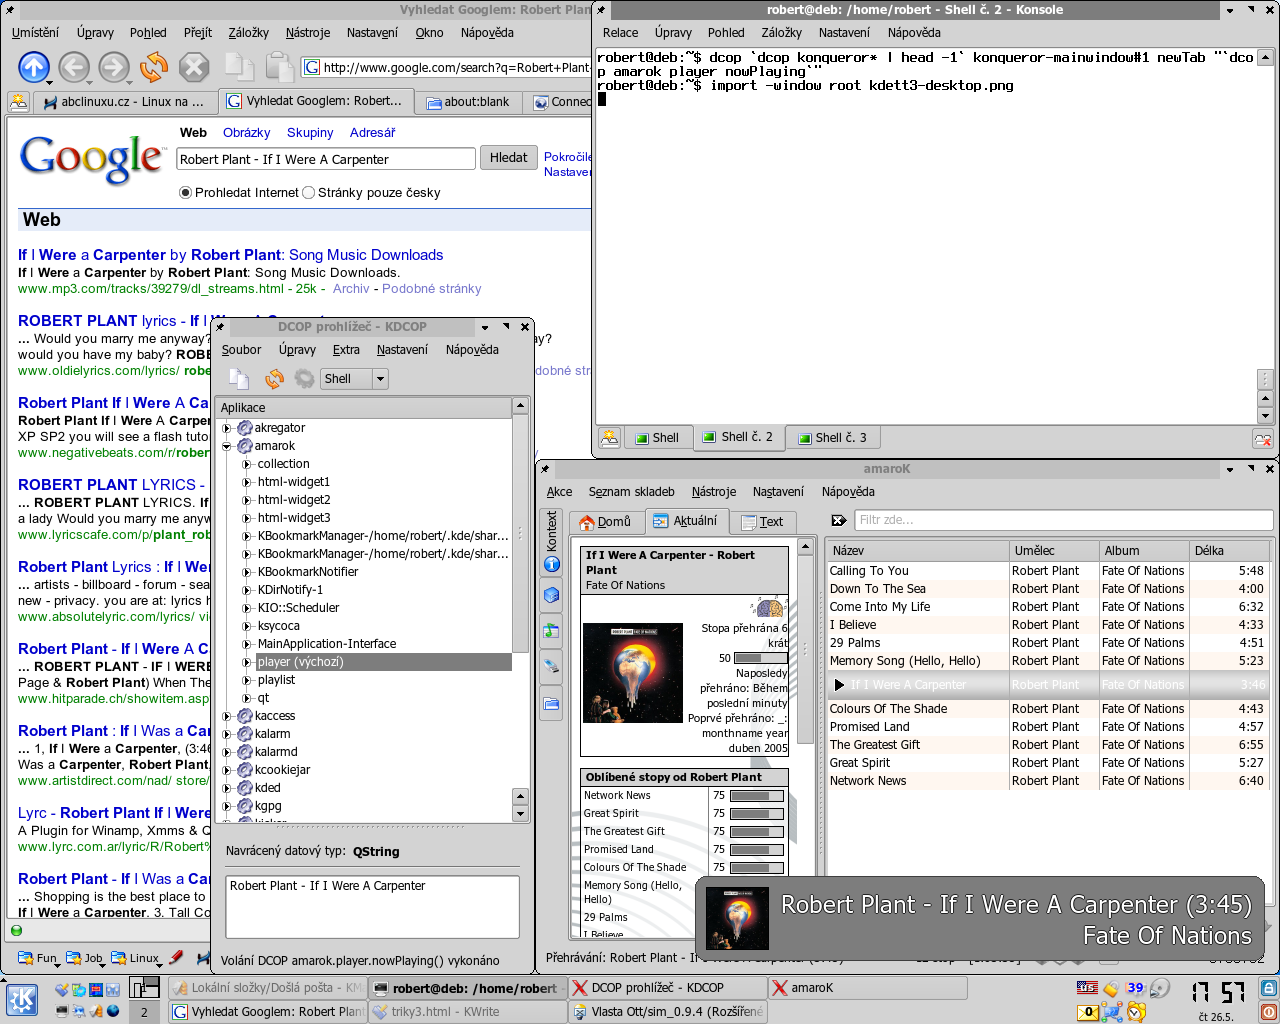Expand the kalarm node in KDCOP tree

coord(227,734)
